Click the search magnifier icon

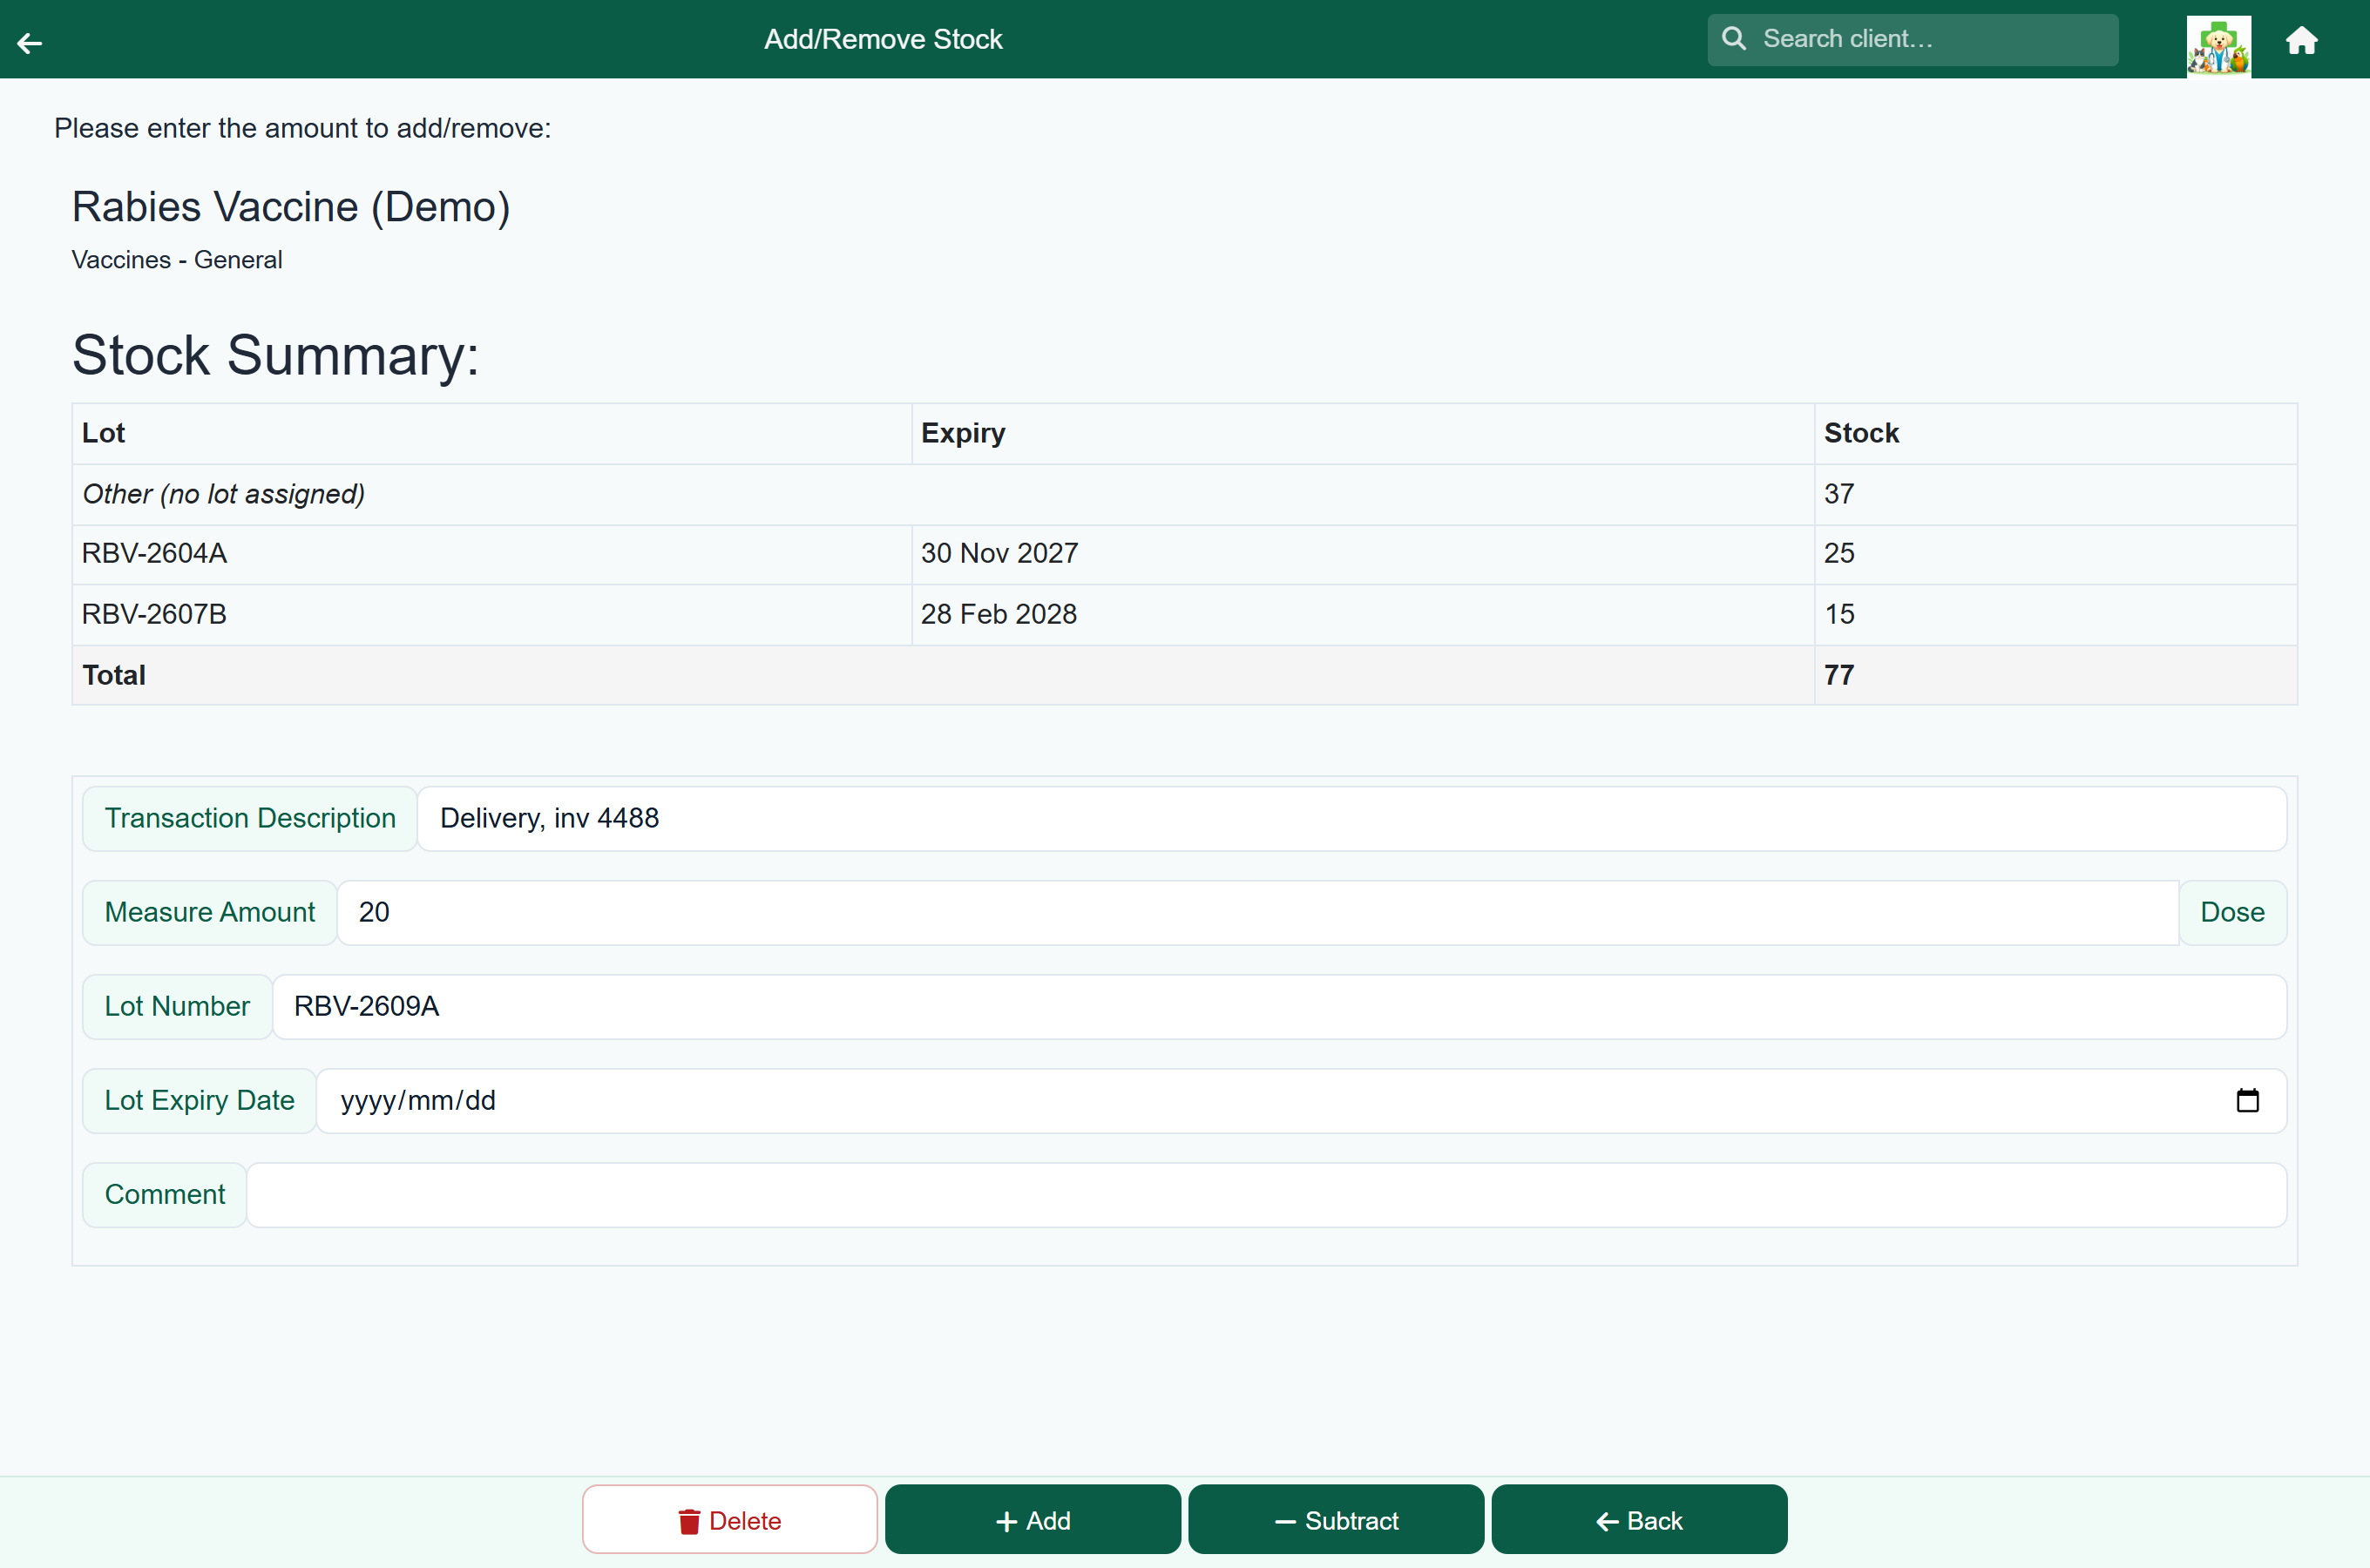click(x=1734, y=39)
